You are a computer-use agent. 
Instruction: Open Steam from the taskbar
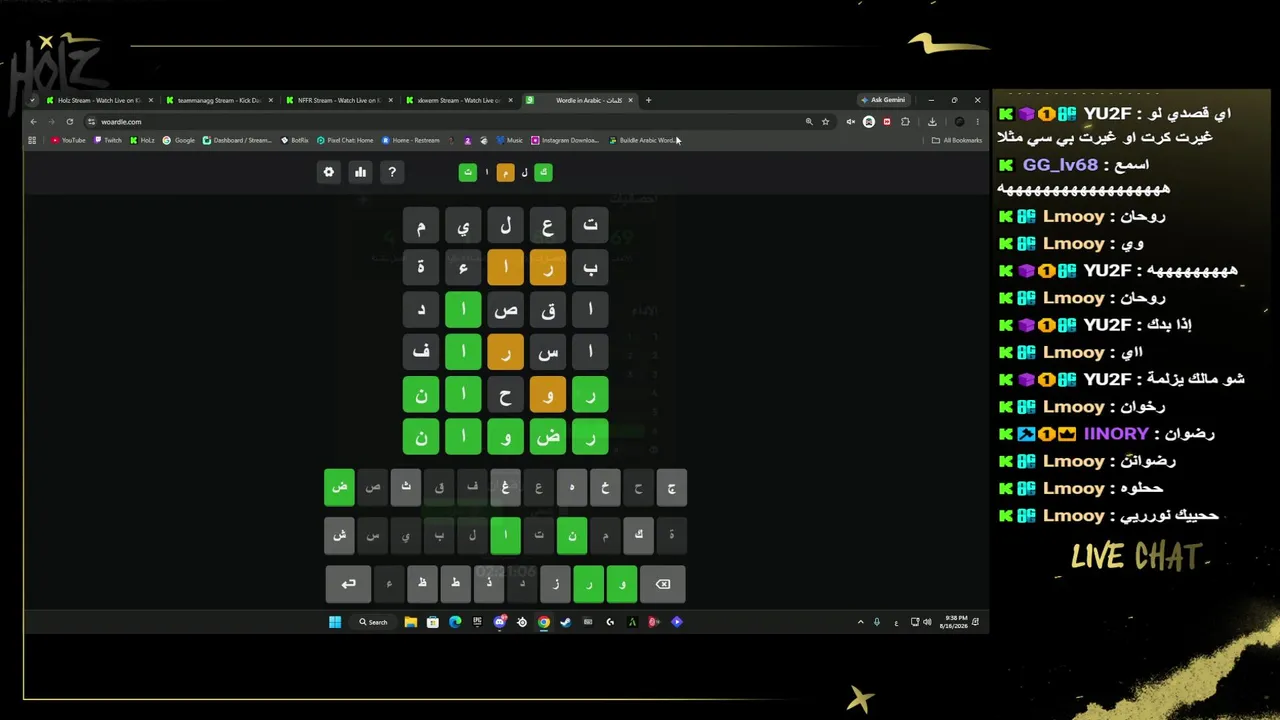point(566,622)
